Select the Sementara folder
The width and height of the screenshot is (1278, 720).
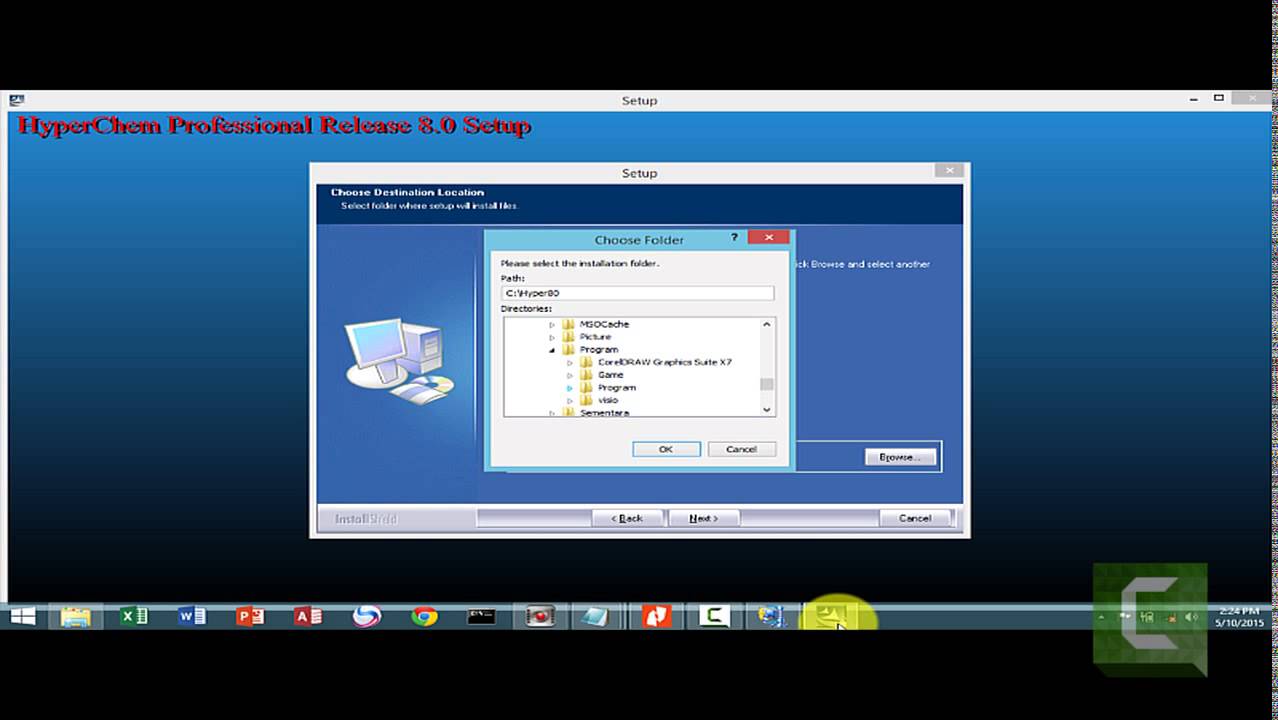click(x=604, y=412)
